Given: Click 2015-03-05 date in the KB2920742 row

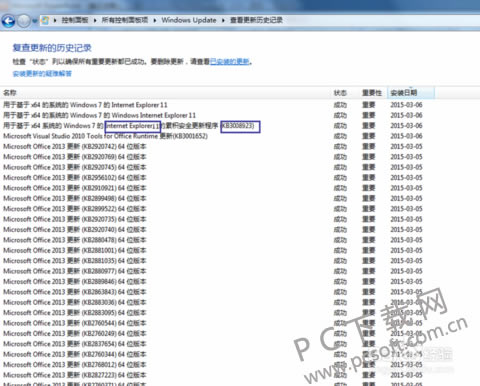Looking at the screenshot, I should [x=406, y=146].
